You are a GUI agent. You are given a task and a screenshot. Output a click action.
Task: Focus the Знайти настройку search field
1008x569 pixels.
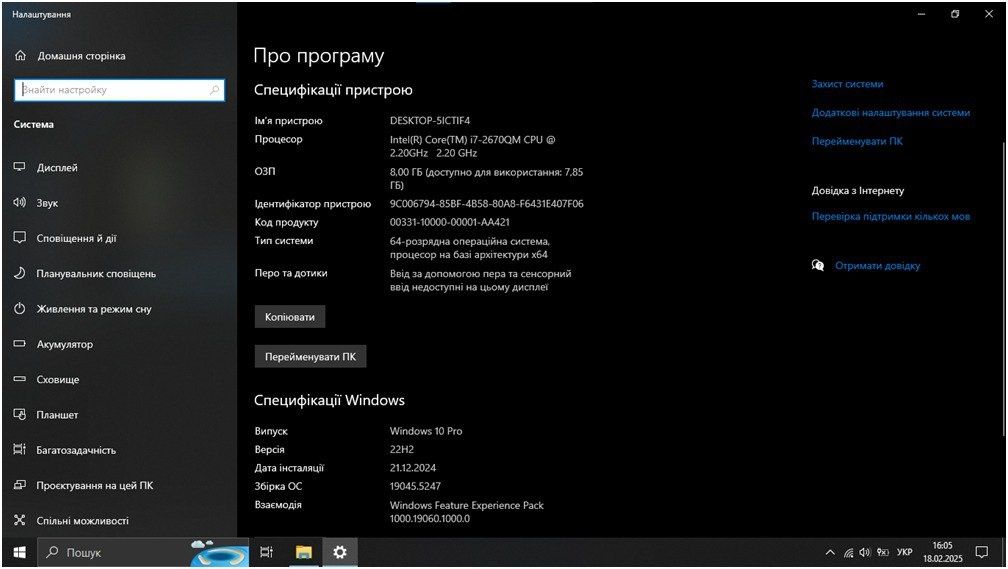pos(119,90)
